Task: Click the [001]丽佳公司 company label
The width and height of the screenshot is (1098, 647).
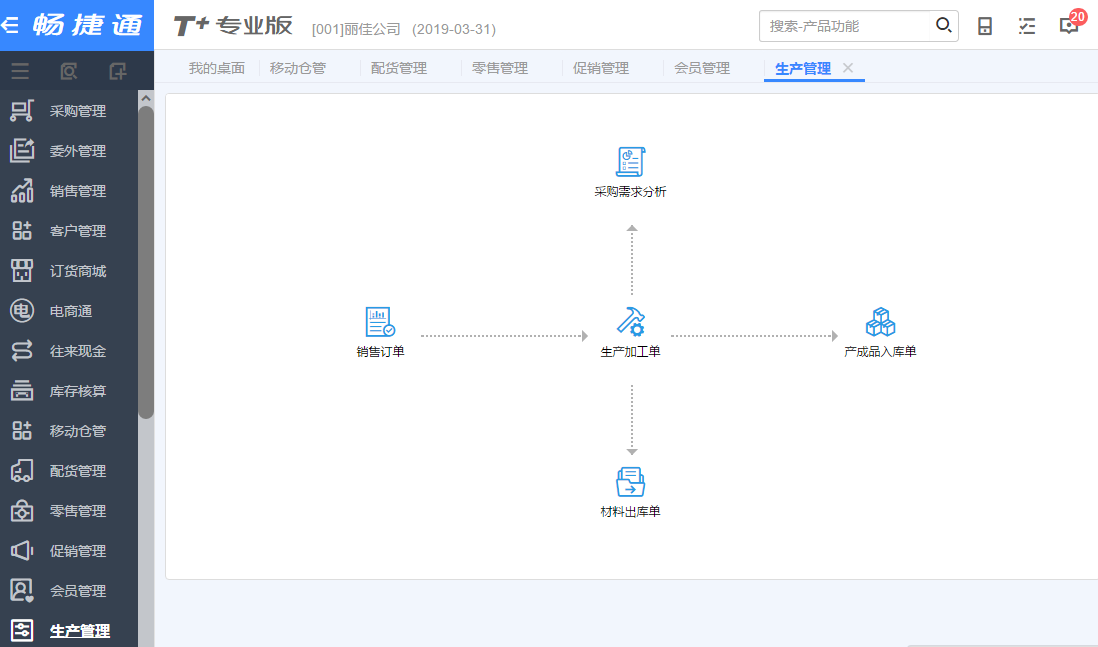Action: [x=356, y=29]
